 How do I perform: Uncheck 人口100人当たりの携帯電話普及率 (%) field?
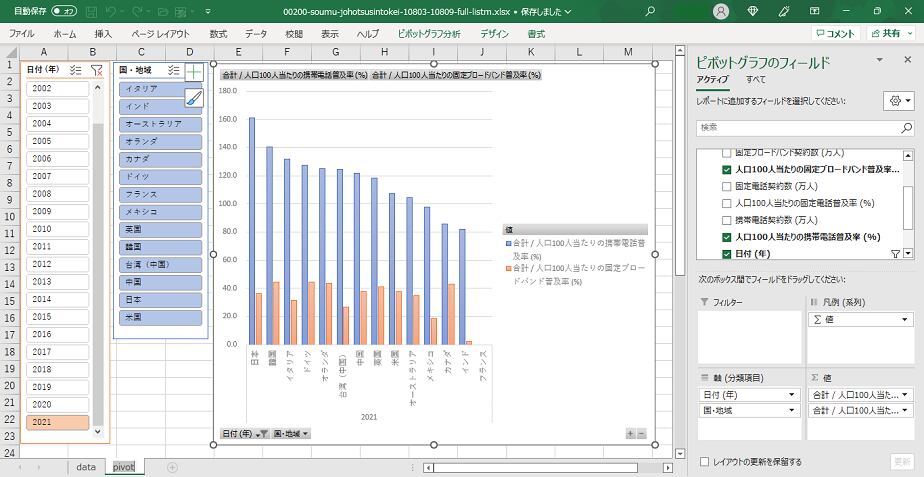(727, 237)
